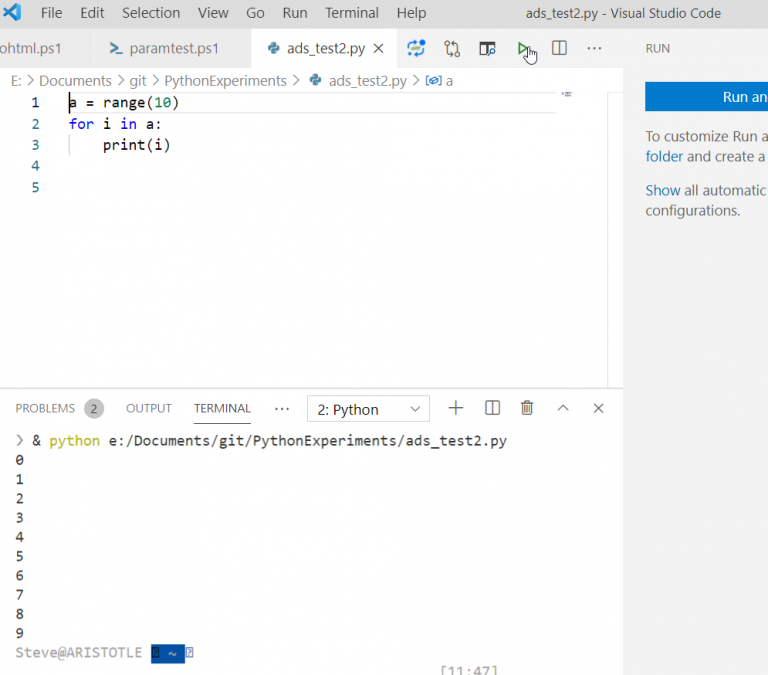Image resolution: width=768 pixels, height=675 pixels.
Task: Open the PROBLEMS panel tab
Action: tap(45, 409)
